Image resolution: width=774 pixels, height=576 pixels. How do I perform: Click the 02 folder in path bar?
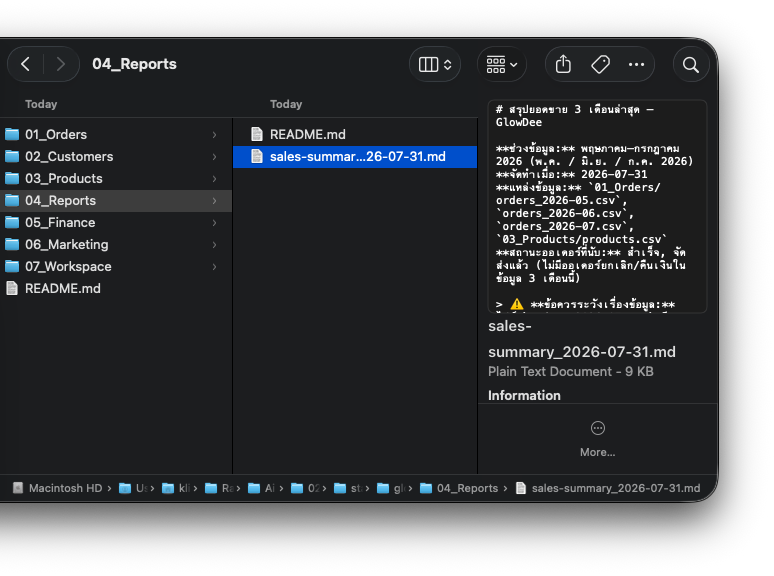[305, 488]
